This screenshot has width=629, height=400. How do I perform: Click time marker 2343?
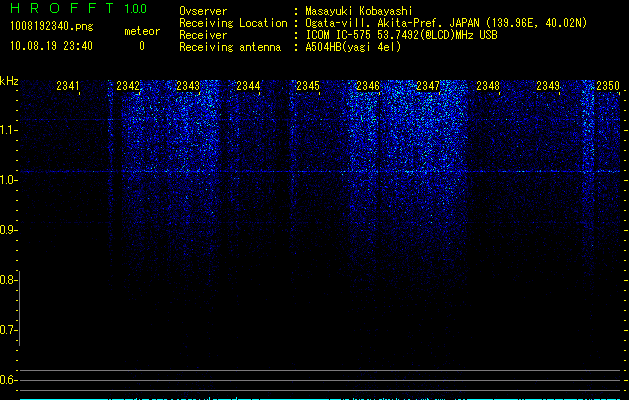coord(188,86)
